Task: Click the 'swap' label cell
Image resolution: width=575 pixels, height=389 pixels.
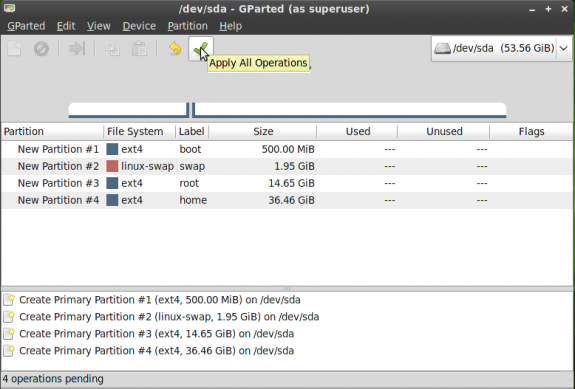Action: (x=192, y=166)
